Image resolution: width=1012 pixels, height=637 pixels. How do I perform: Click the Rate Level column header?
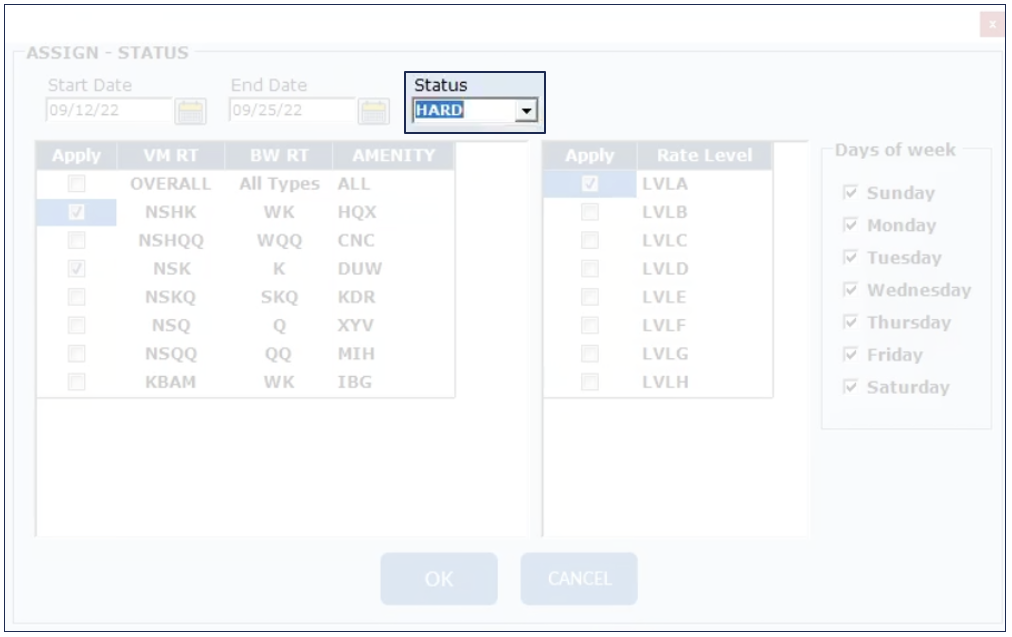point(704,156)
